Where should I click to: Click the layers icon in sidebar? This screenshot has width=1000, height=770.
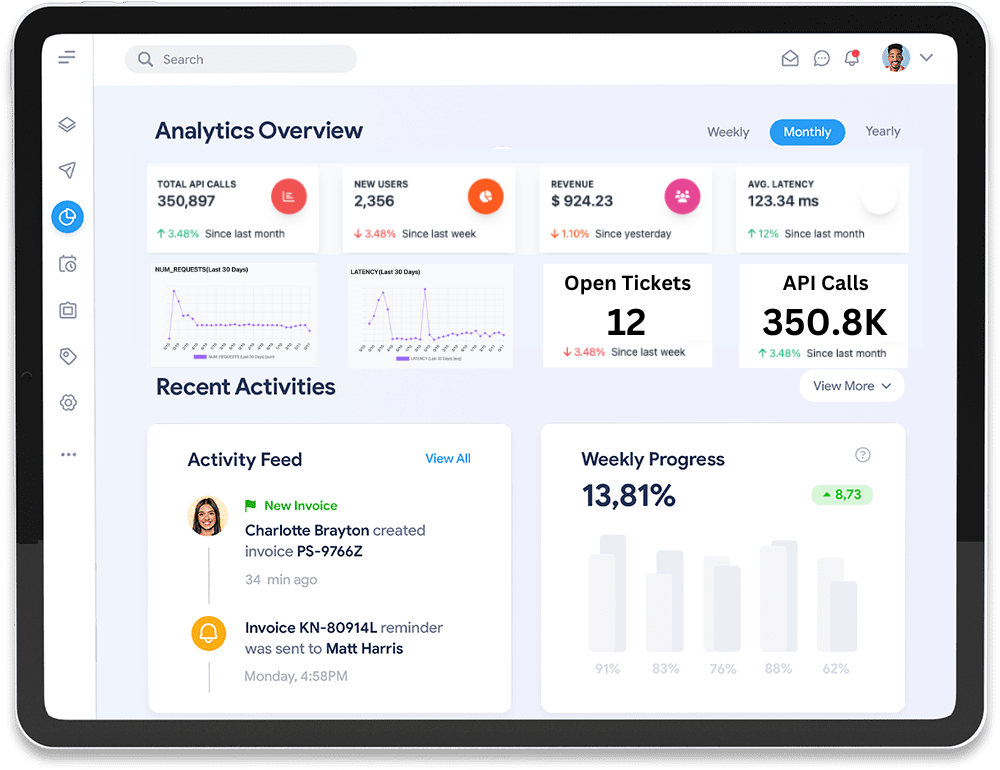67,125
